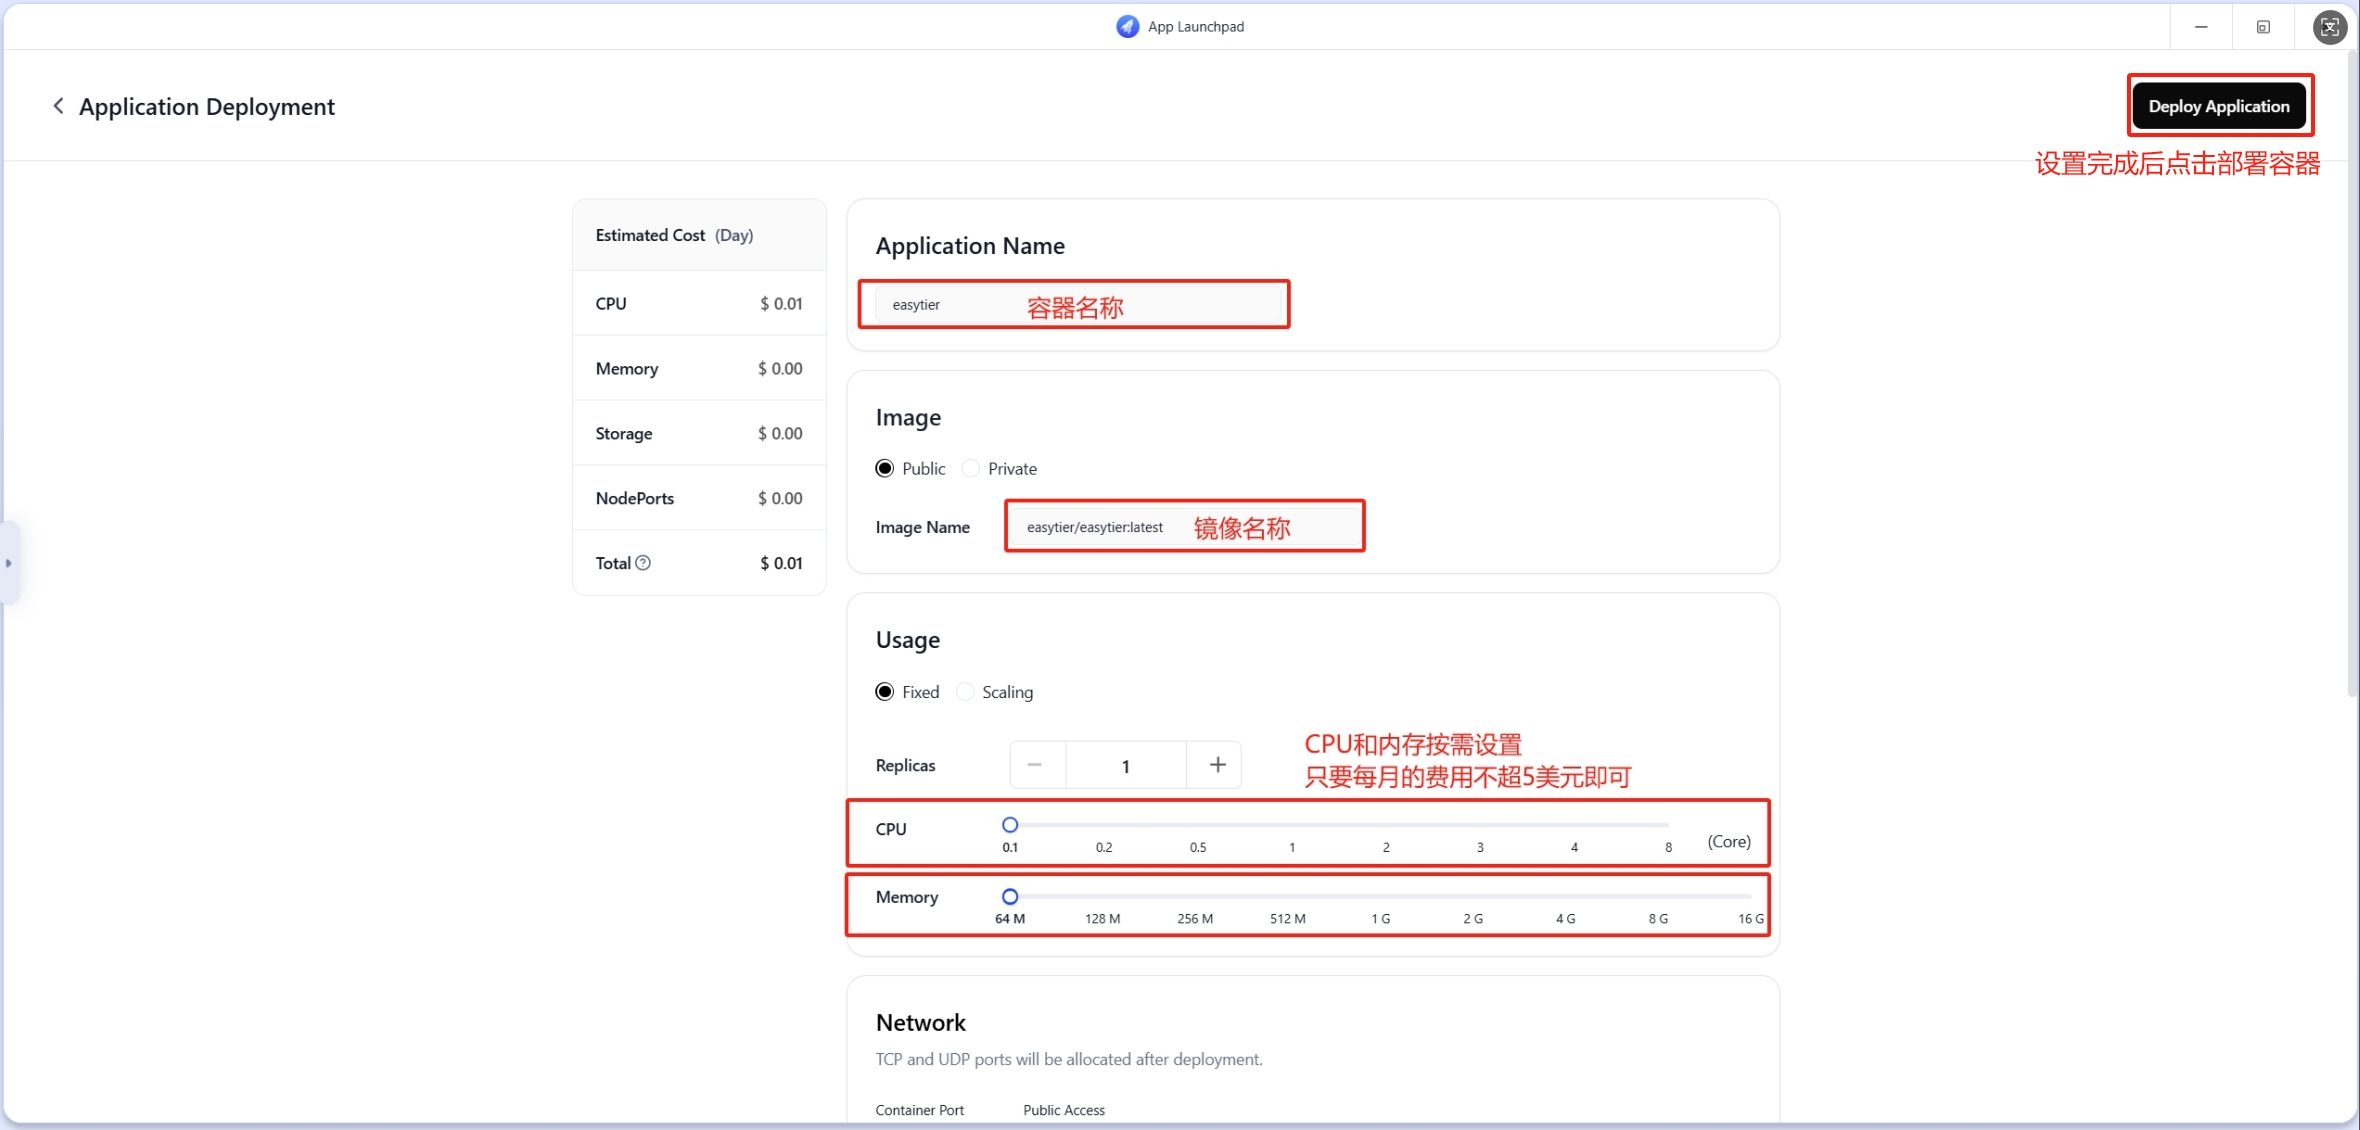Click the App Launchpad rocket icon
The width and height of the screenshot is (2360, 1130).
(x=1127, y=27)
